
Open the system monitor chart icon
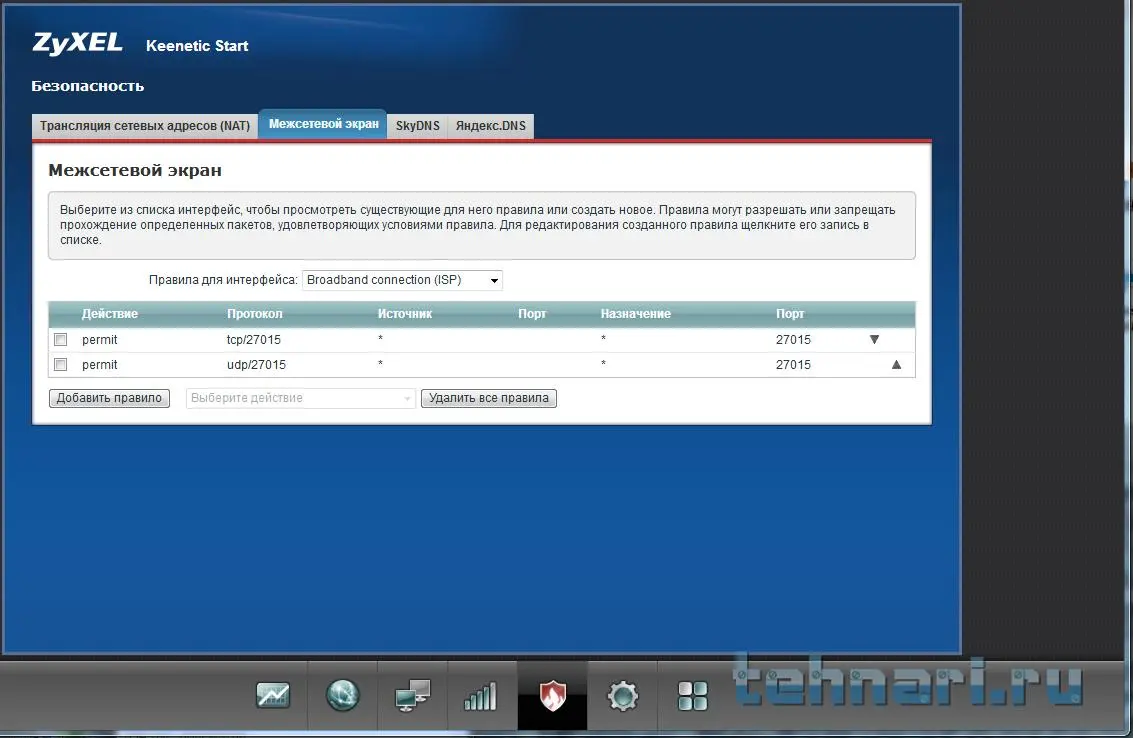point(273,695)
